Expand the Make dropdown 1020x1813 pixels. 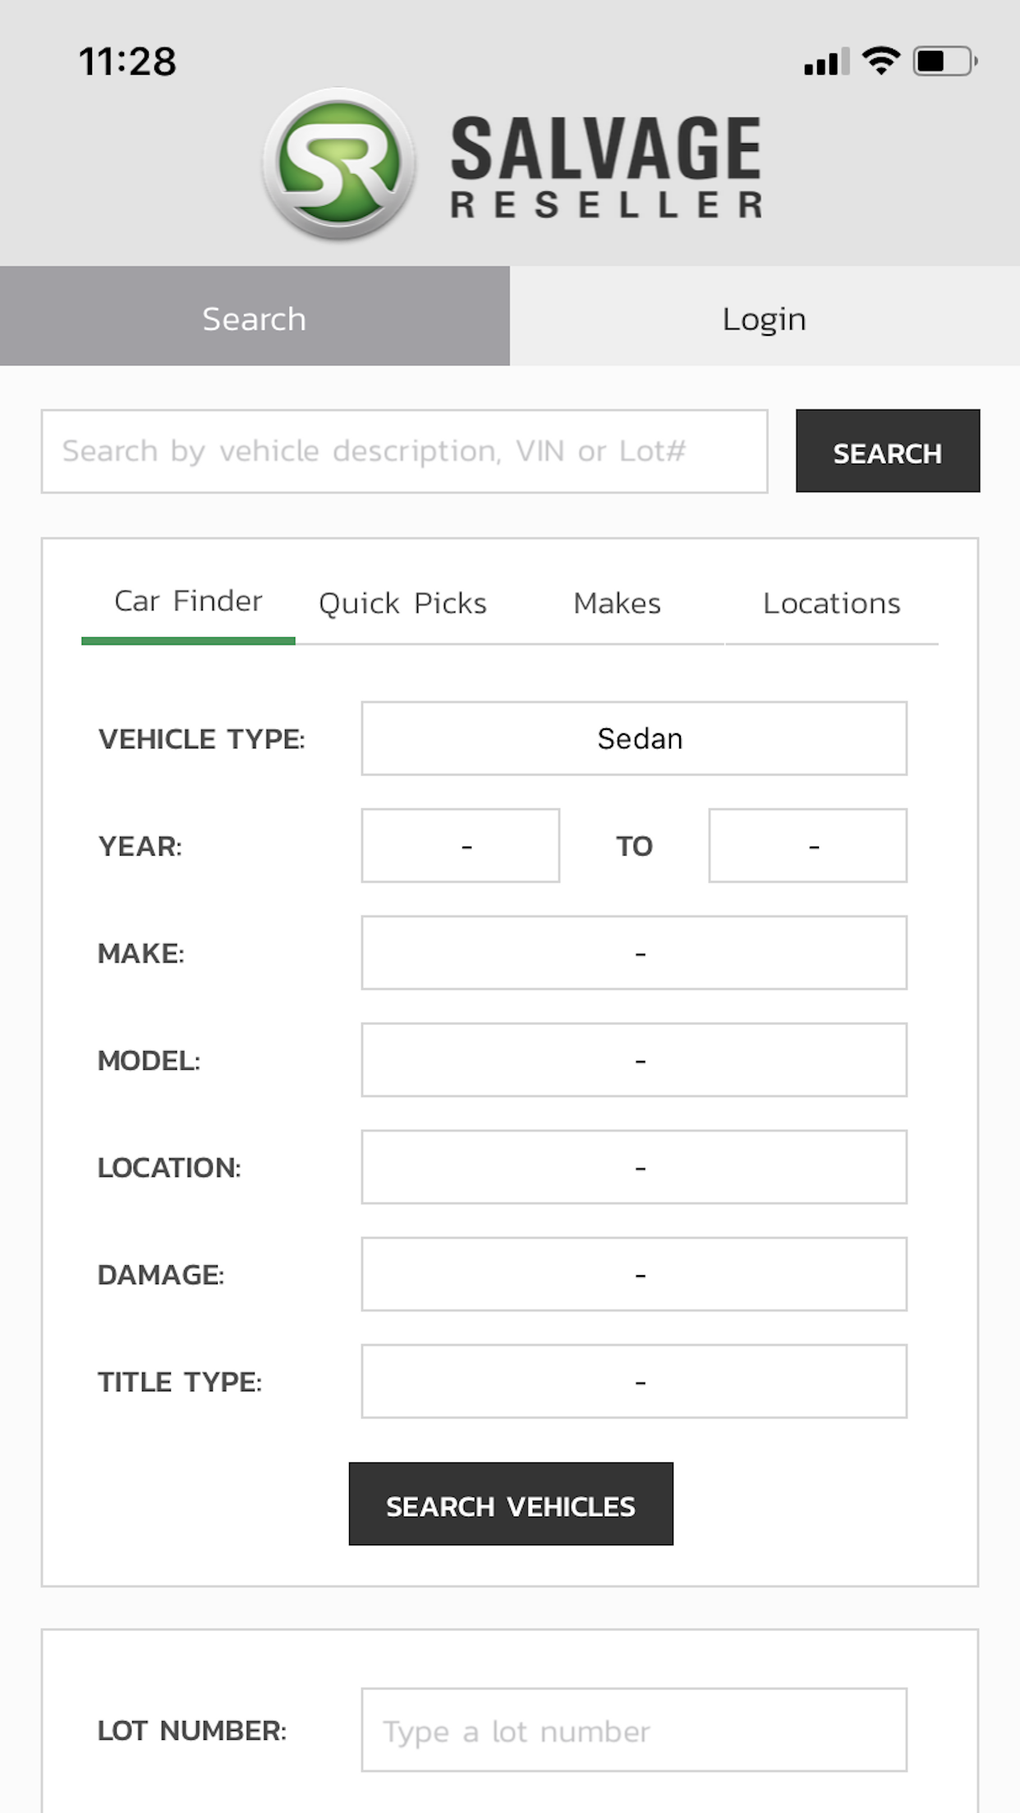tap(634, 953)
